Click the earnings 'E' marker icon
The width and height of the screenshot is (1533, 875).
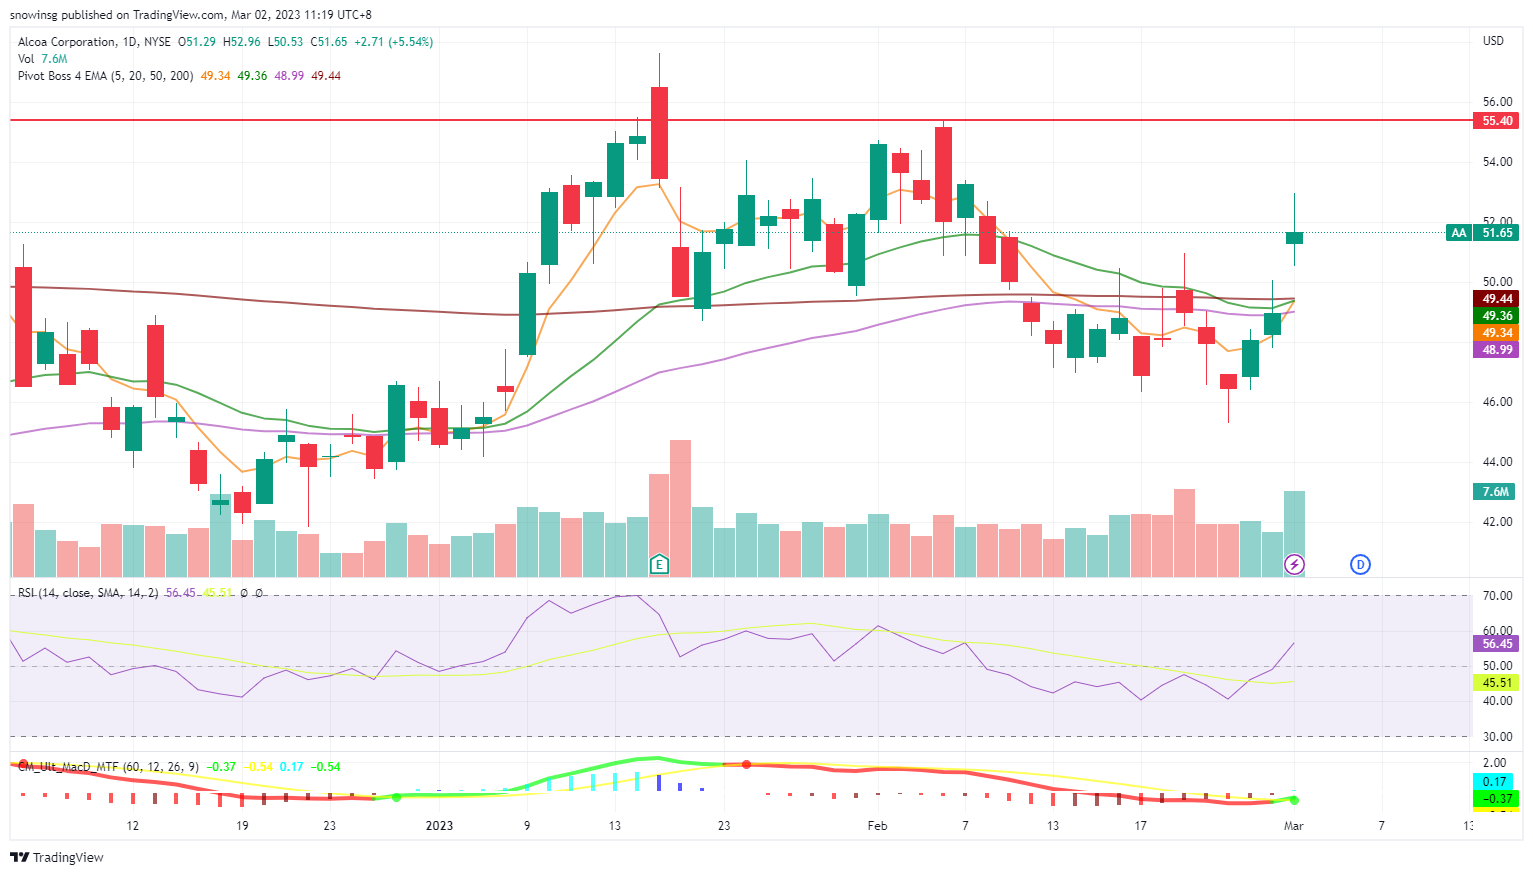point(659,564)
